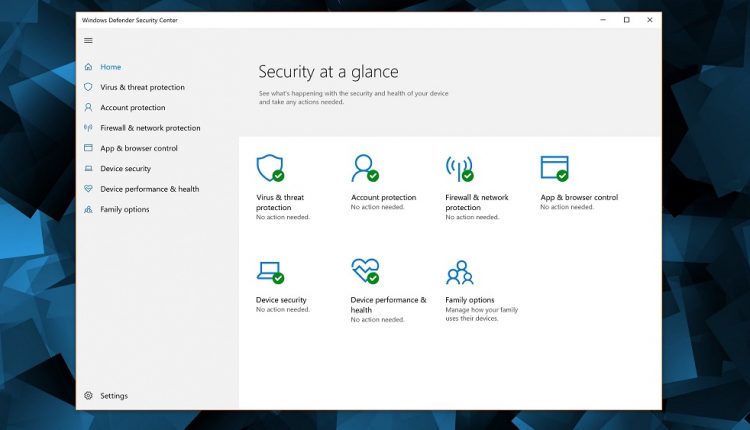The image size is (750, 430).
Task: Click the Virus & threat protection tile title
Action: 280,202
